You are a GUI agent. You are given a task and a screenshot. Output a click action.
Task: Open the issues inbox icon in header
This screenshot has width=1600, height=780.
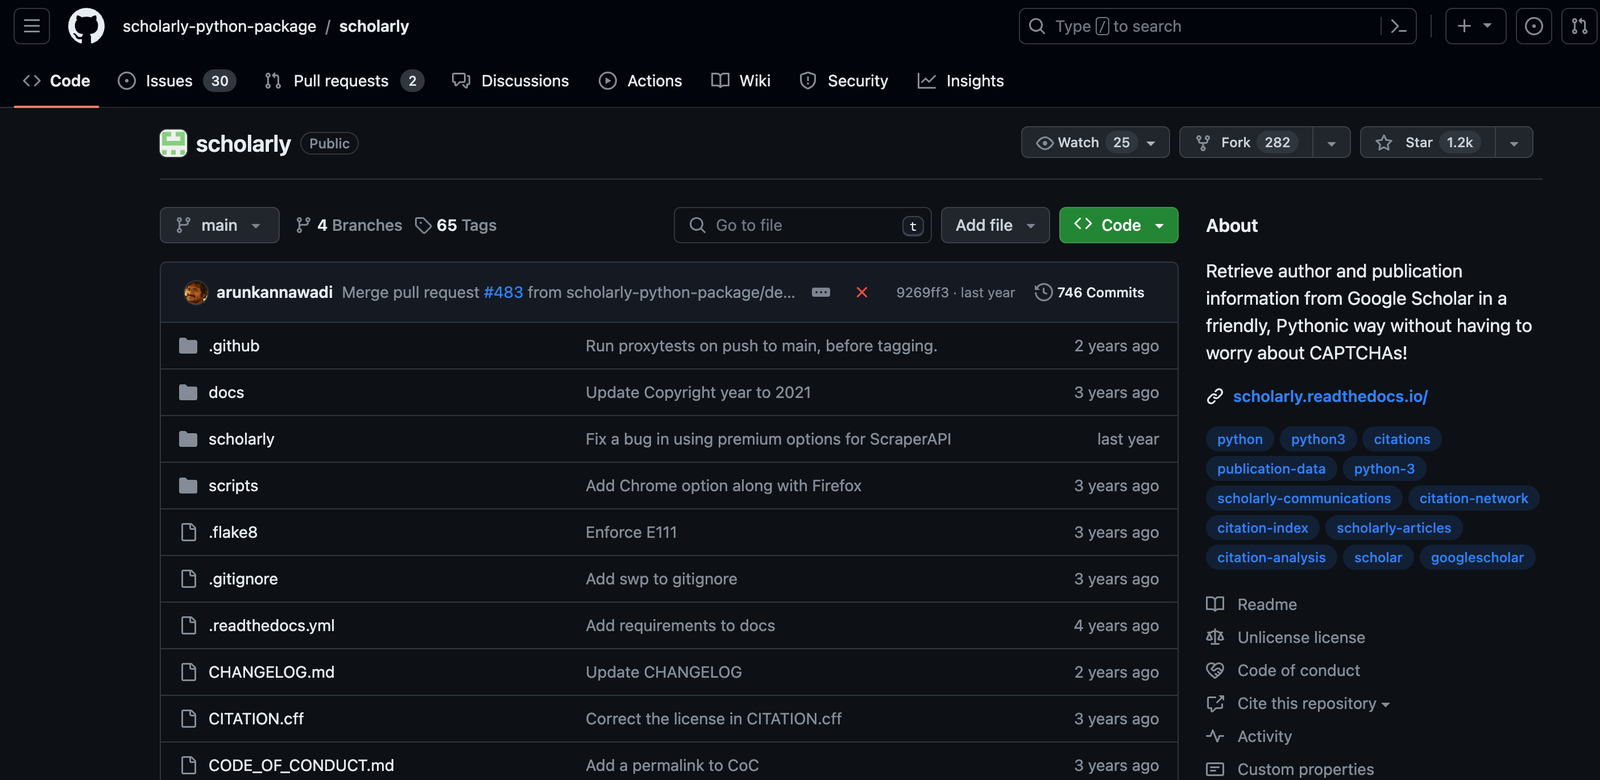[1533, 26]
